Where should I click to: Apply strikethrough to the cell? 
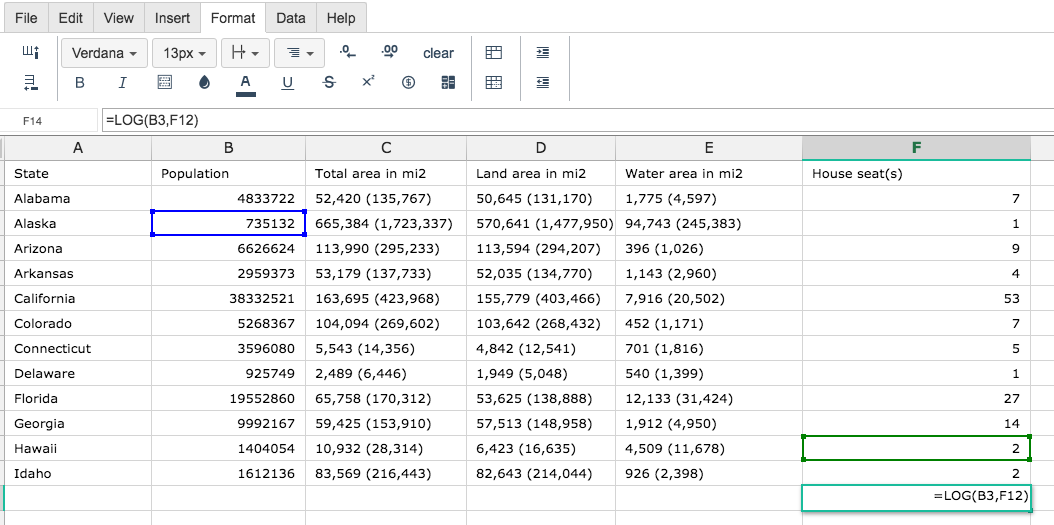[x=329, y=83]
